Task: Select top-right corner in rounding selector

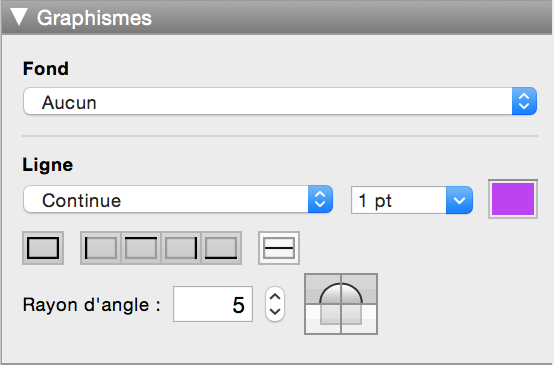Action: [359, 289]
